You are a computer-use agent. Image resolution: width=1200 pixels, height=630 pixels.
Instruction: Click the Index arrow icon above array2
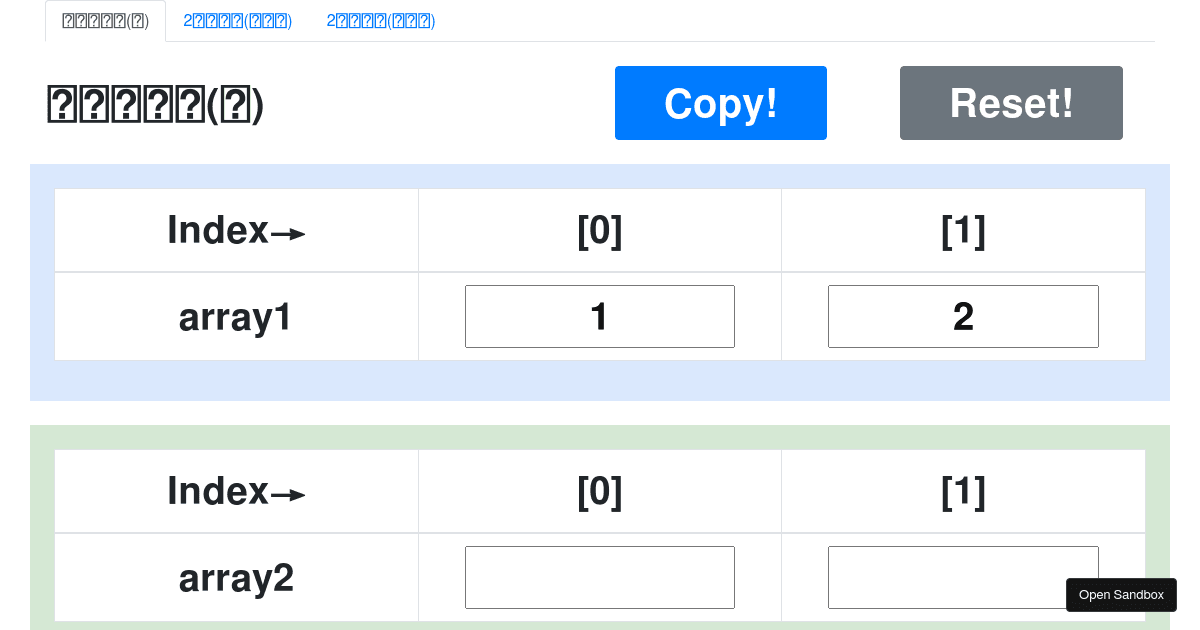[288, 496]
